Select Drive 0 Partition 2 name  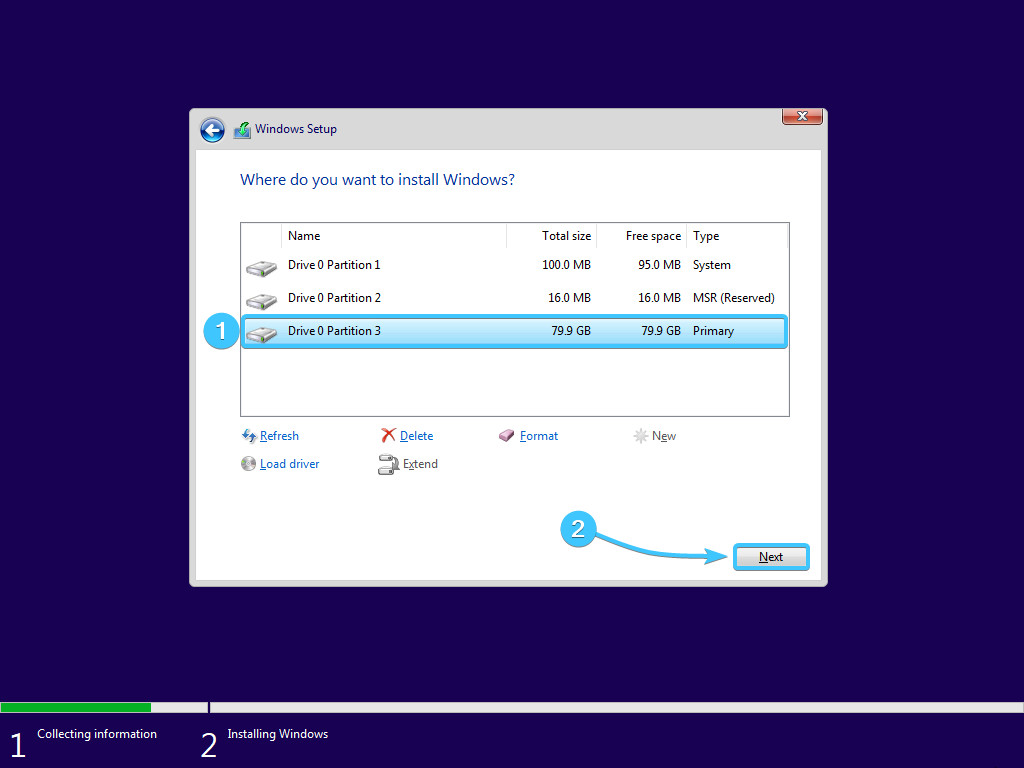click(x=334, y=298)
